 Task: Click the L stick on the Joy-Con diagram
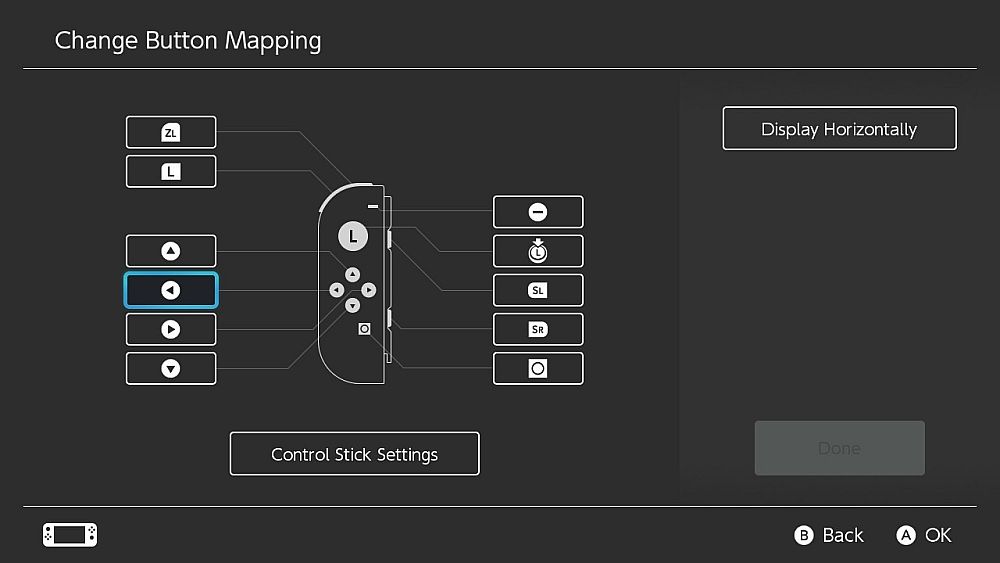click(x=352, y=237)
